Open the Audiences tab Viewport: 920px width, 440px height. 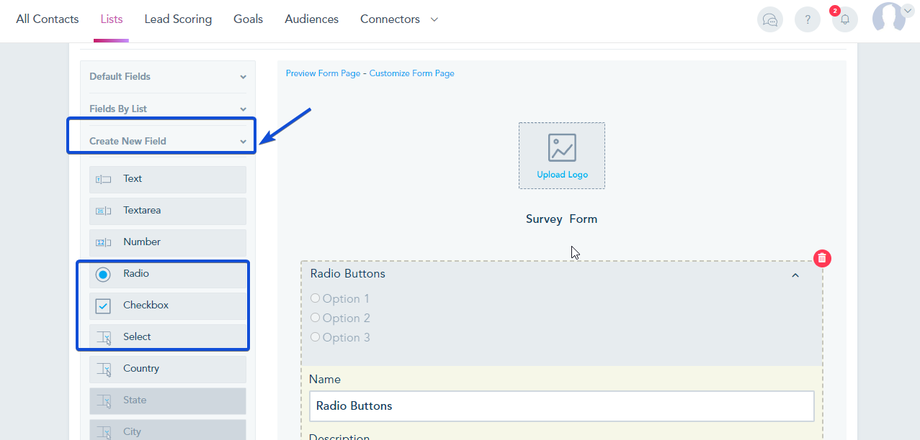pos(311,19)
